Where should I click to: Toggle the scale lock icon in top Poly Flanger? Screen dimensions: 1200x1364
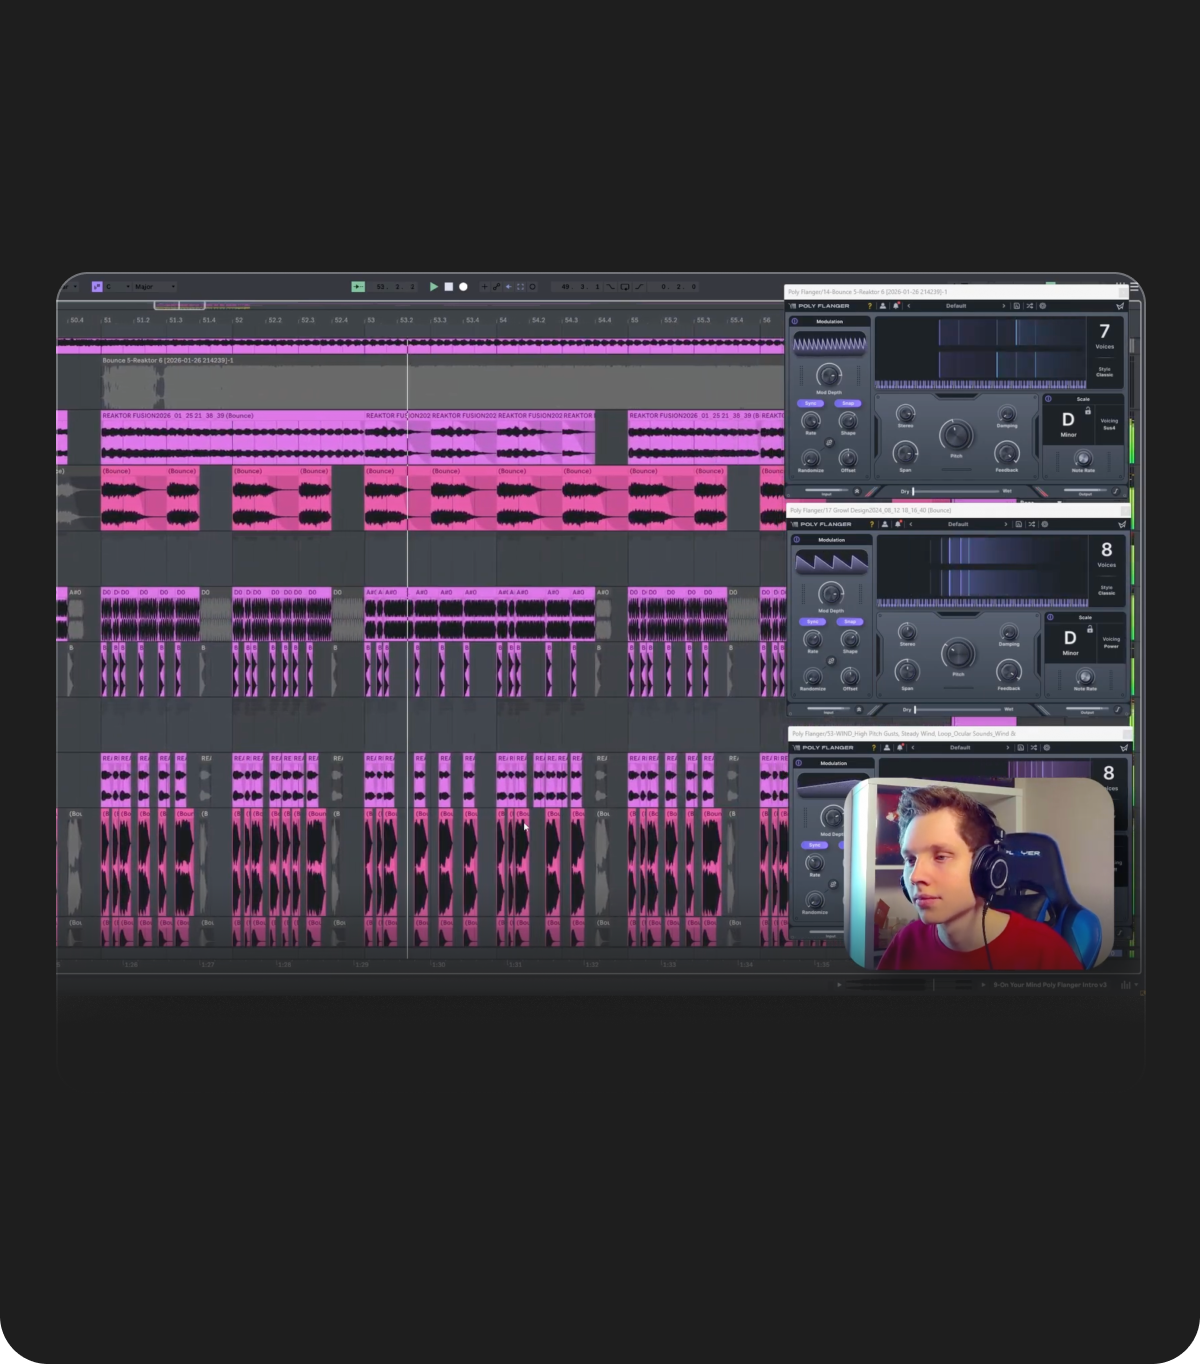click(x=1088, y=410)
